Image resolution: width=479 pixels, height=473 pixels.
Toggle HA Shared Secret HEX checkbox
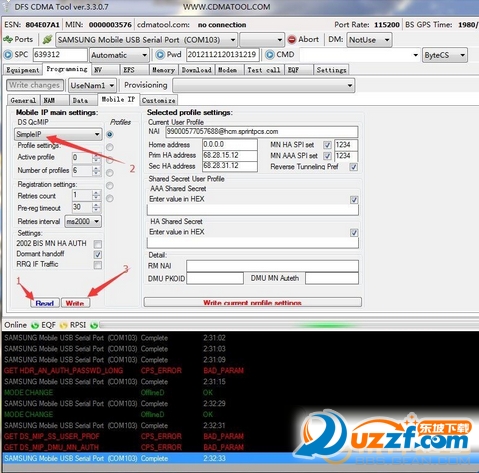tap(354, 232)
